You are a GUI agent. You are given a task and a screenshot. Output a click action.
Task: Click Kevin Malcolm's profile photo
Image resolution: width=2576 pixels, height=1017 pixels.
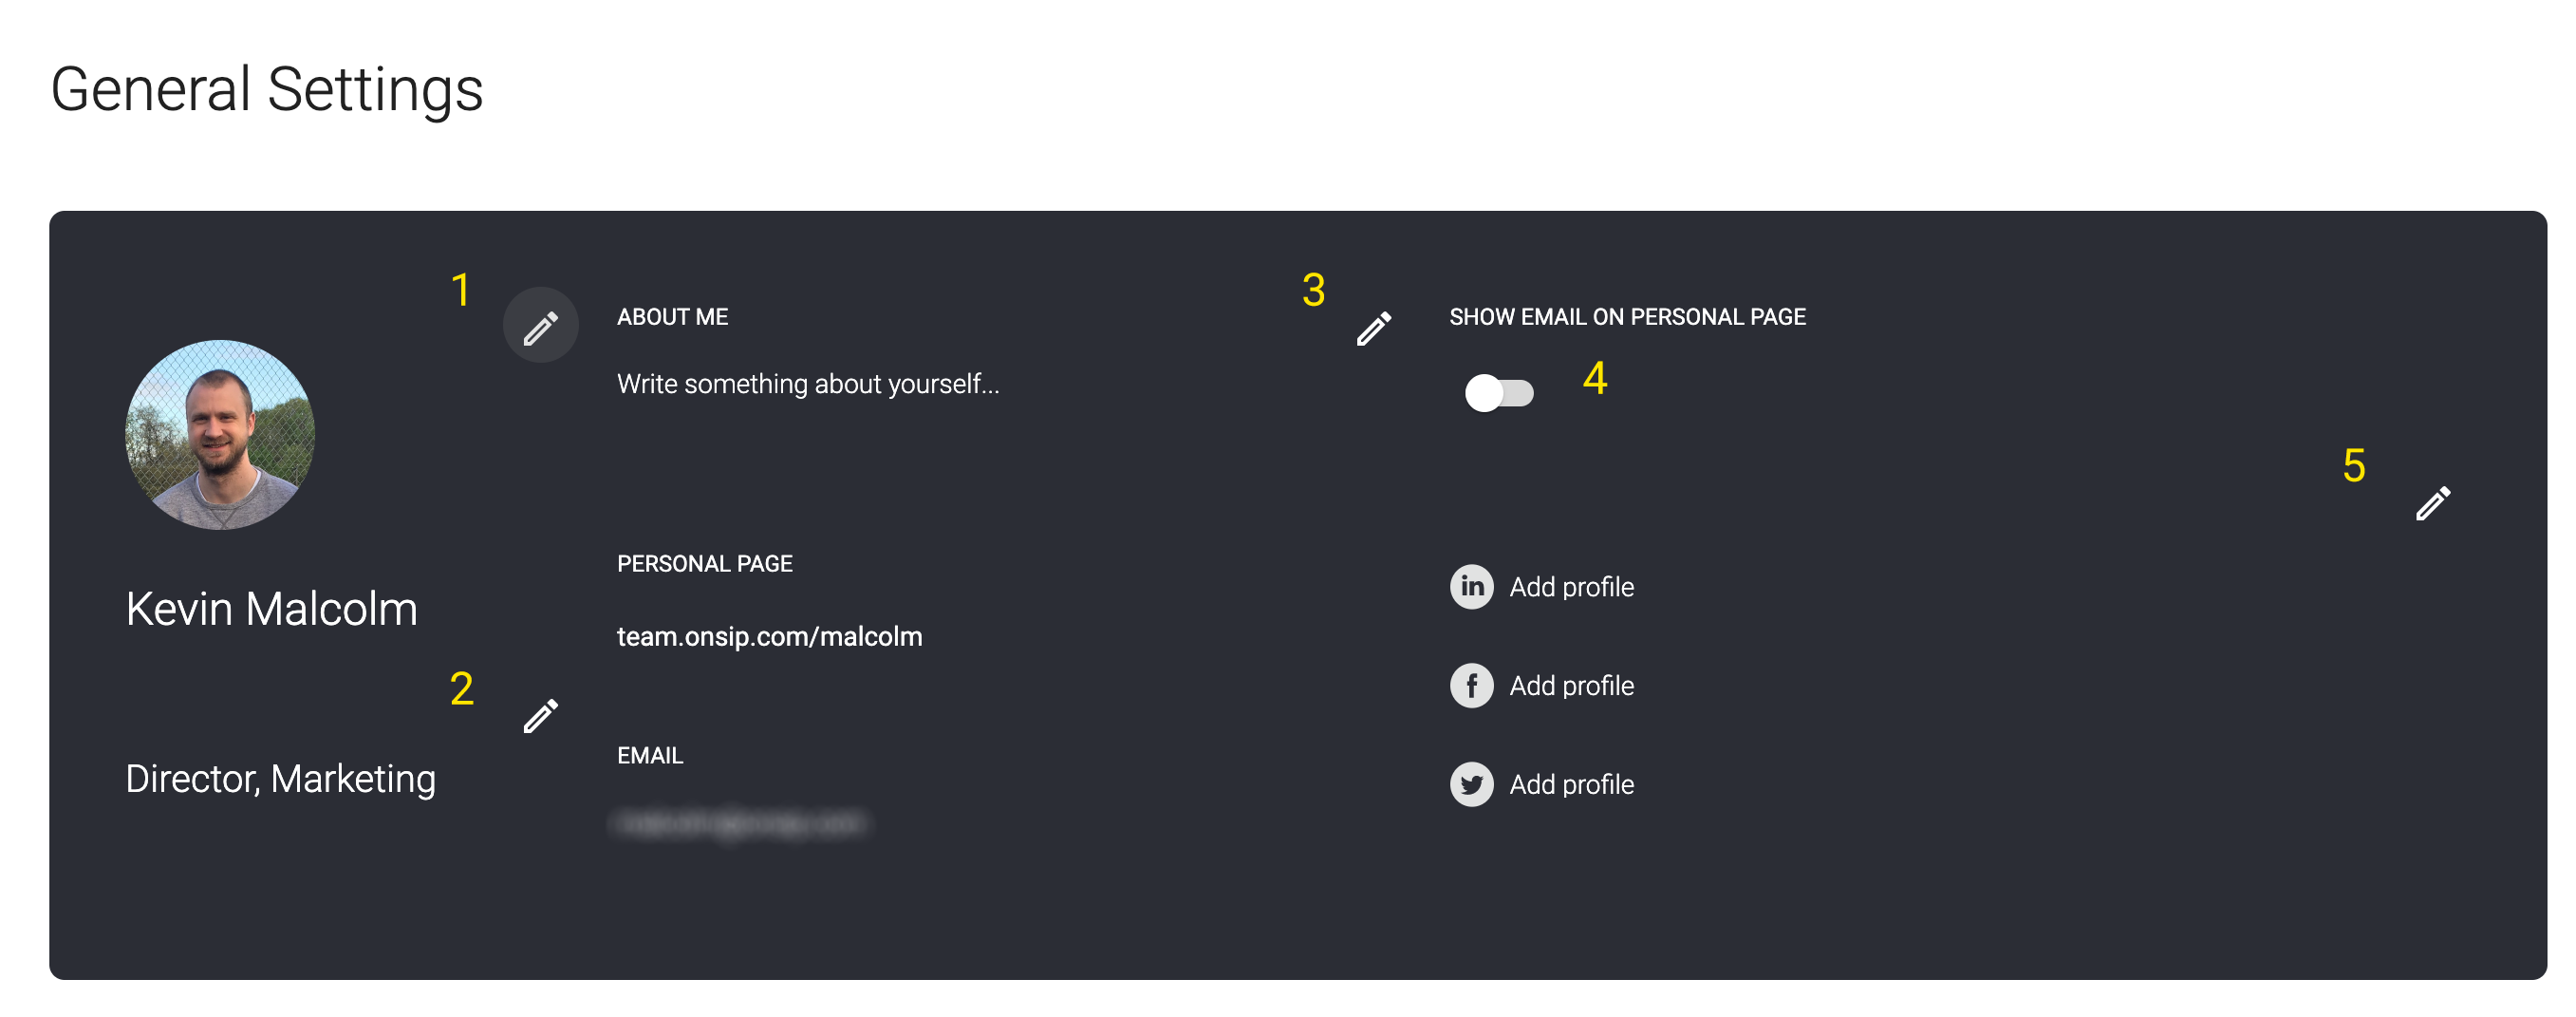(220, 434)
